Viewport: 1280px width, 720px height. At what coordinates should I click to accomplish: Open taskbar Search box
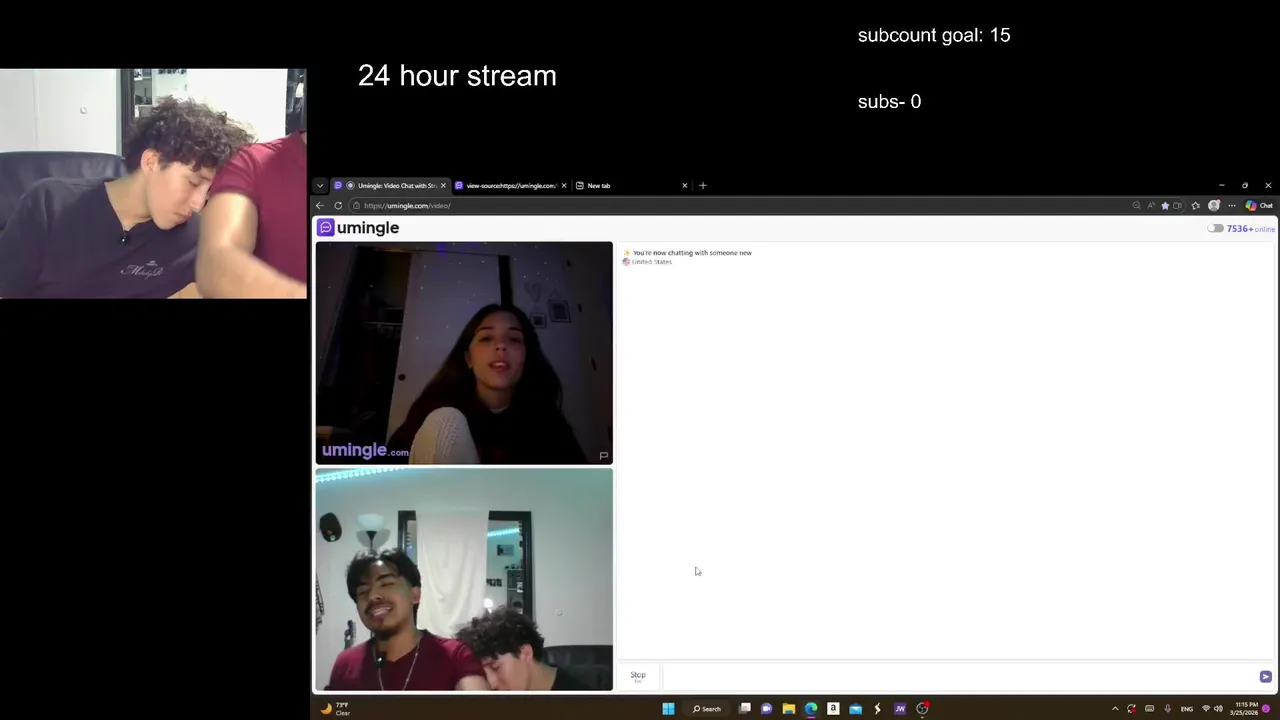pos(707,709)
